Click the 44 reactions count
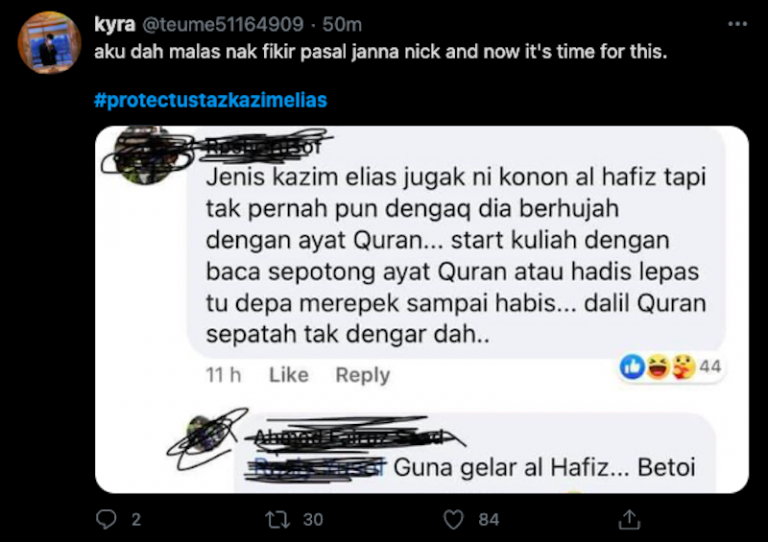The width and height of the screenshot is (768, 542). pyautogui.click(x=710, y=367)
